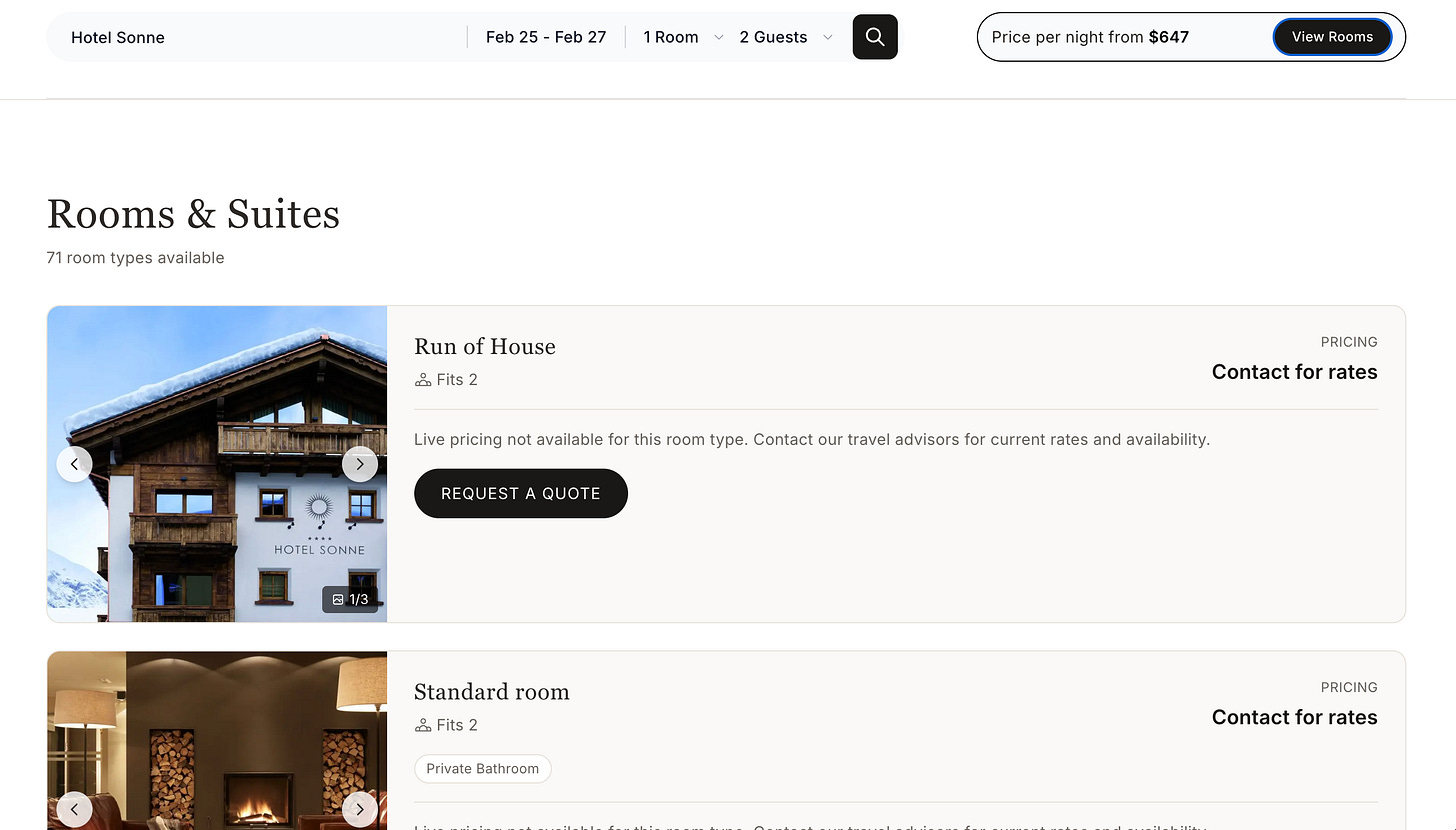Viewport: 1456px width, 830px height.
Task: Show next photo of Standard room
Action: 360,809
